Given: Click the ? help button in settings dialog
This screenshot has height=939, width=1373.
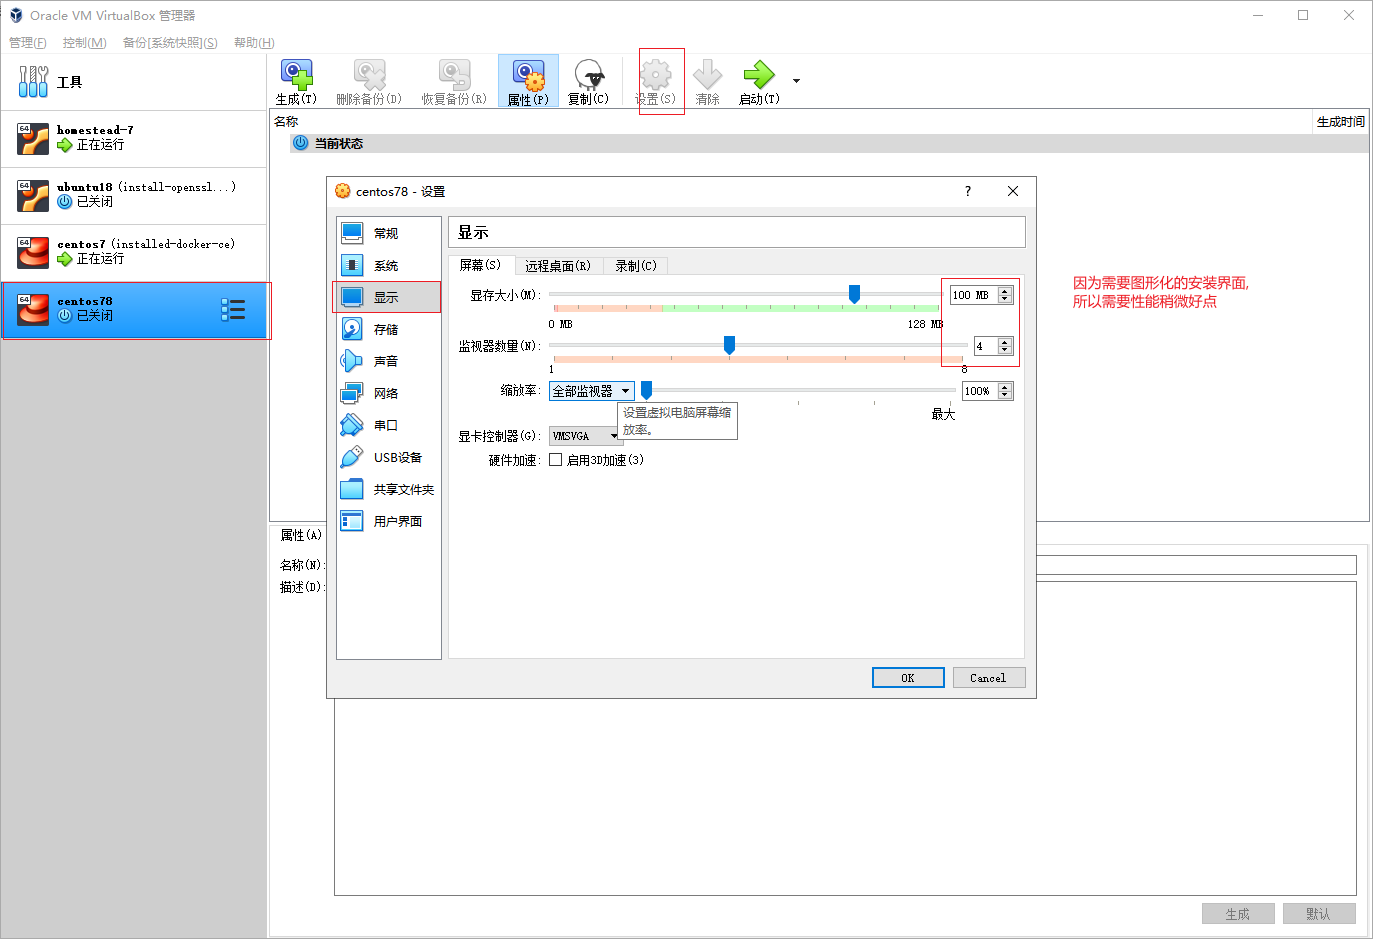Looking at the screenshot, I should [967, 191].
